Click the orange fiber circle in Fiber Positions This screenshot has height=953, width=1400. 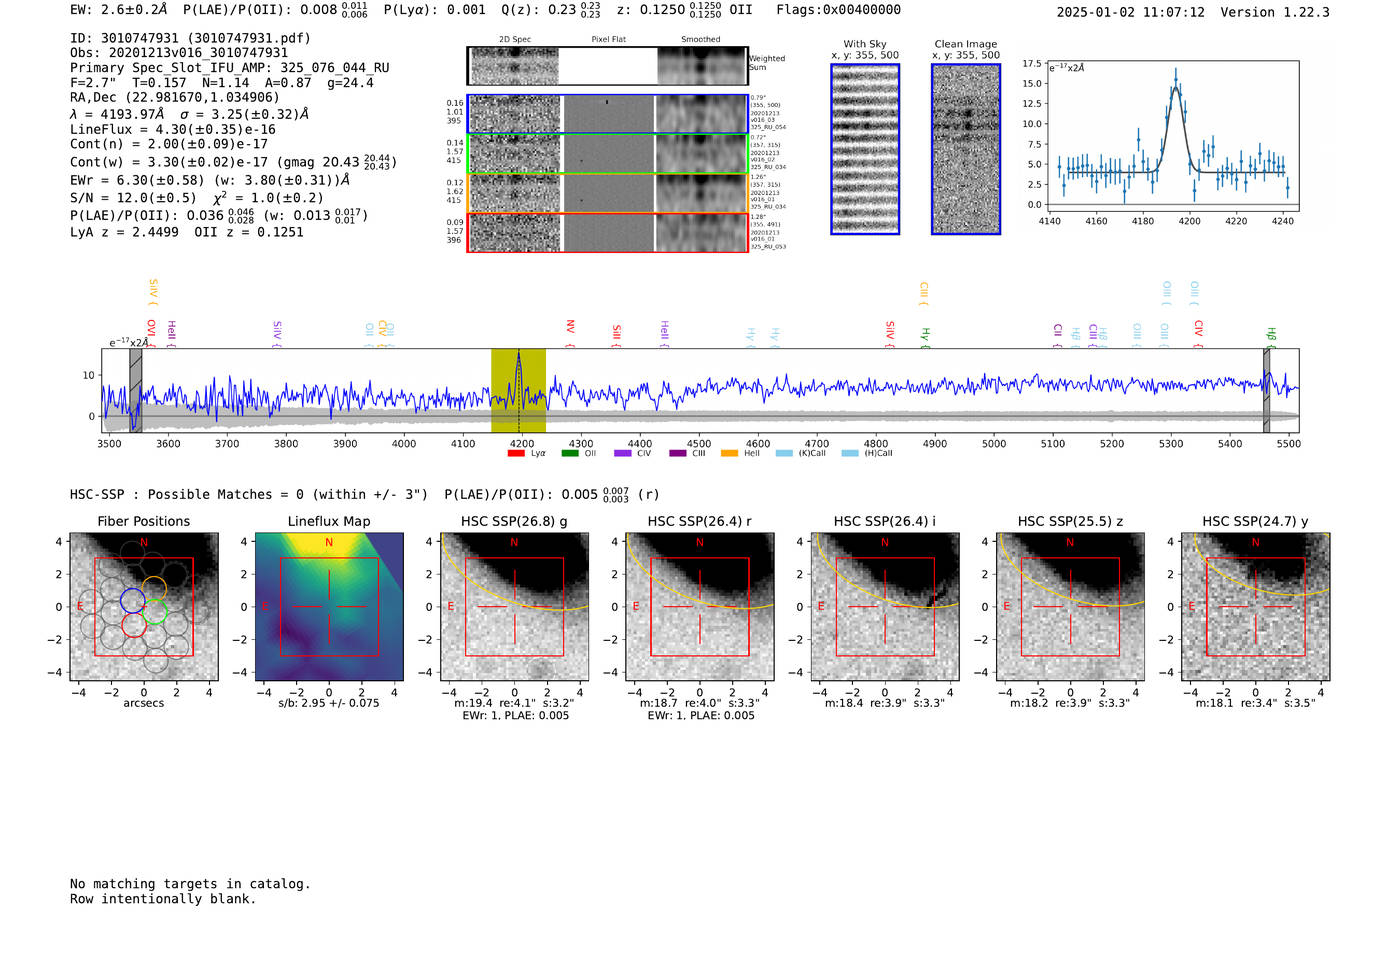[154, 589]
